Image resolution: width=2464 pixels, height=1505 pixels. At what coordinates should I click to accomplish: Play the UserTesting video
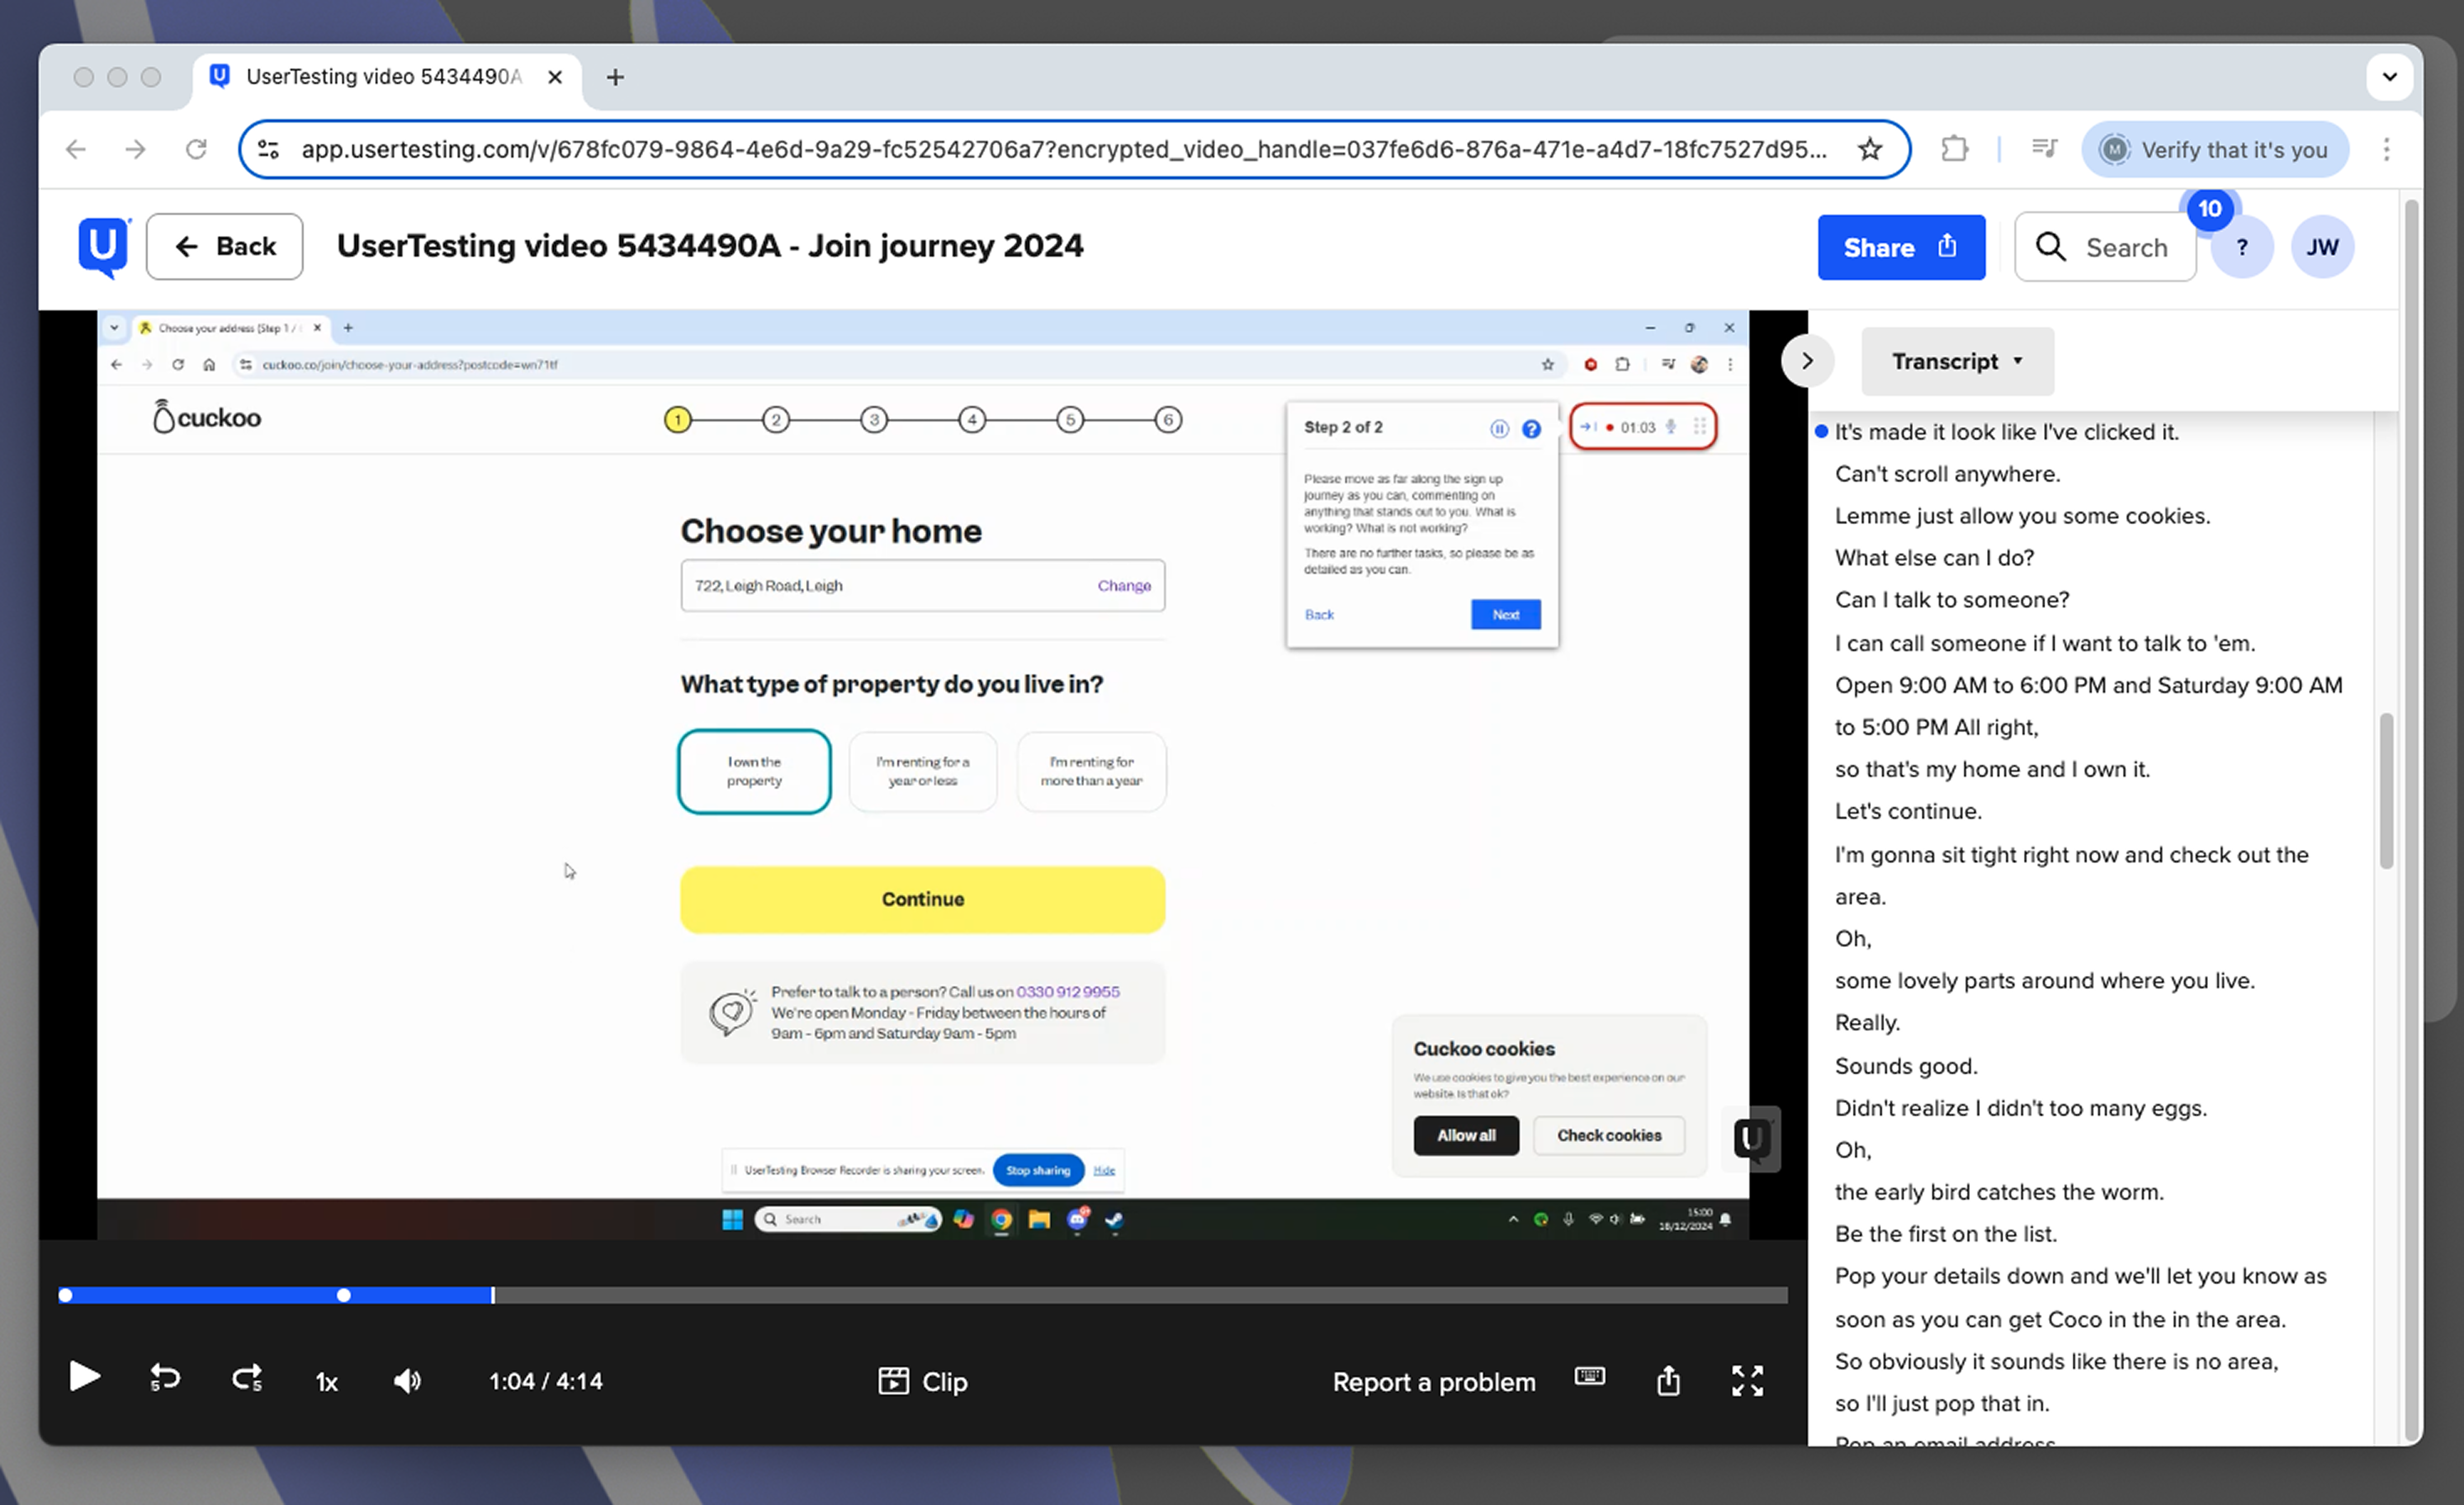[x=85, y=1378]
